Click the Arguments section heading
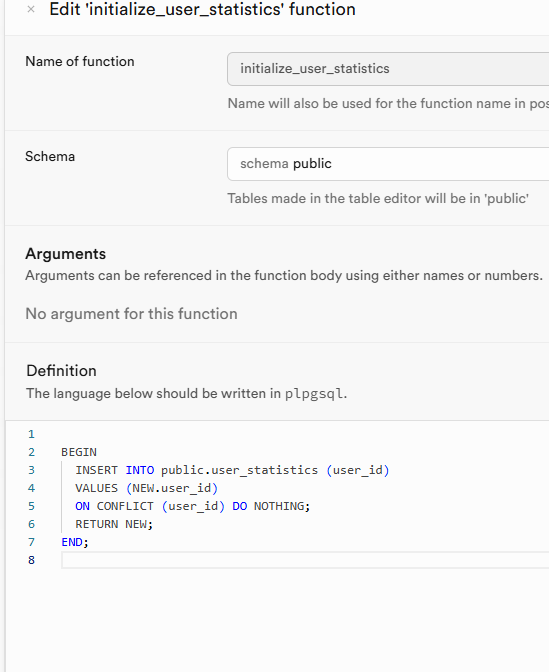Viewport: 549px width, 672px height. pos(66,254)
